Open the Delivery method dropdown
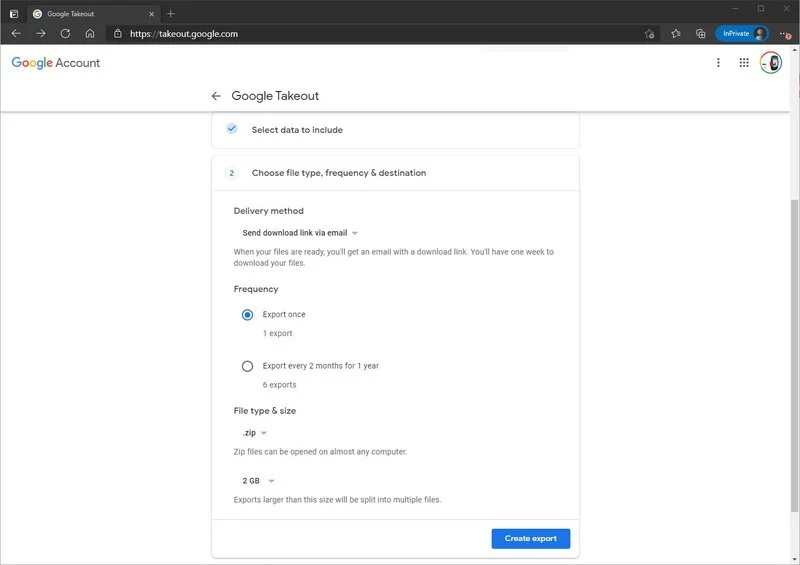This screenshot has height=565, width=800. coord(300,233)
